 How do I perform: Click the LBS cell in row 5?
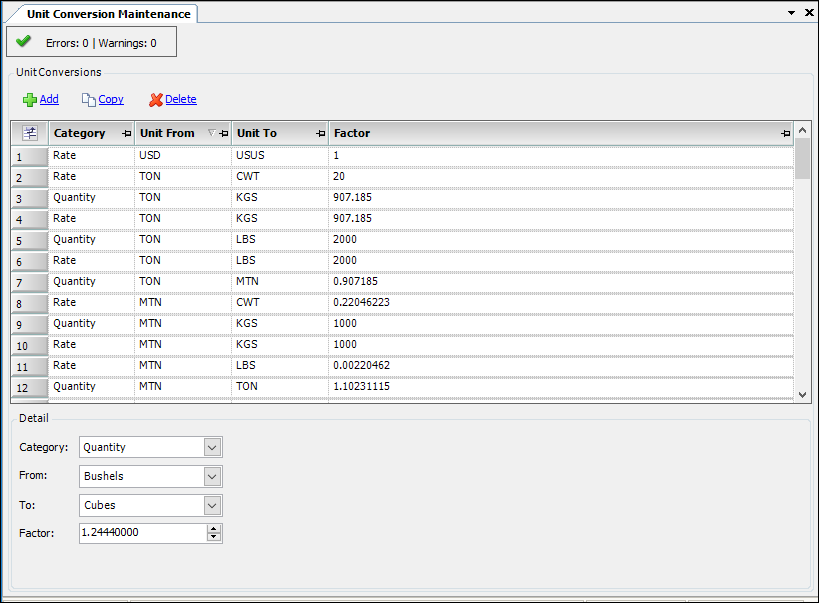280,239
